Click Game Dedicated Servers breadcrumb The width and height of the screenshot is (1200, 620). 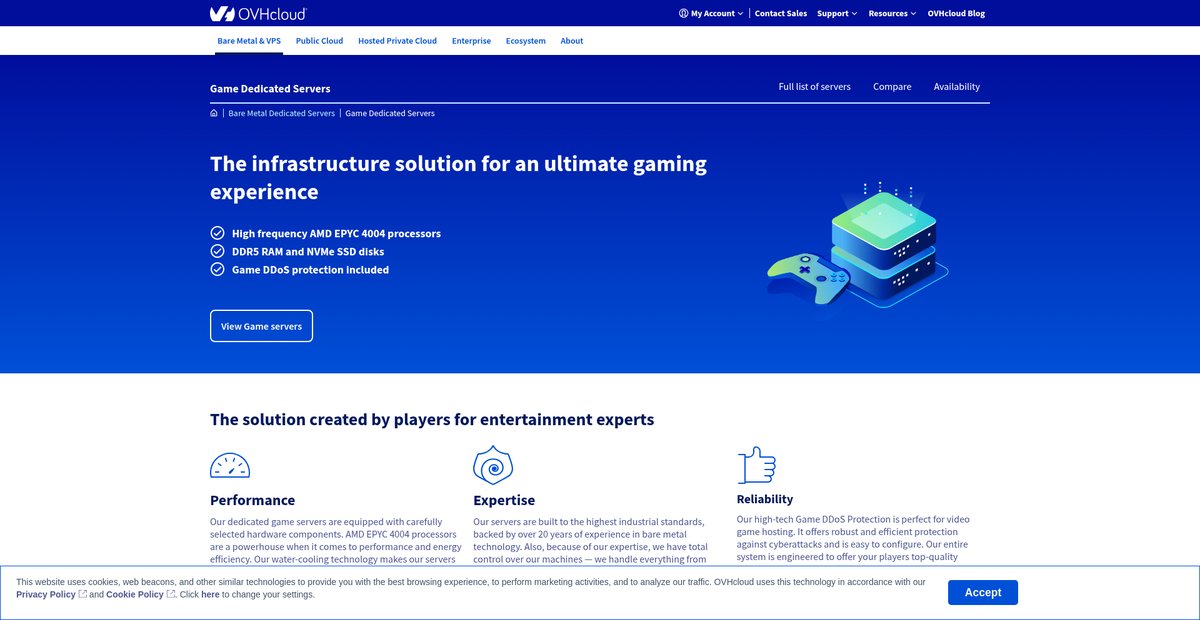(x=390, y=113)
